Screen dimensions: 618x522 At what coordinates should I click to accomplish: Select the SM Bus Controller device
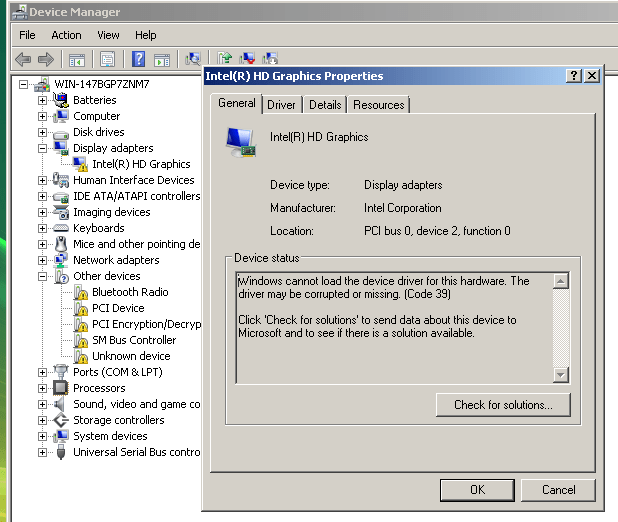pos(133,340)
